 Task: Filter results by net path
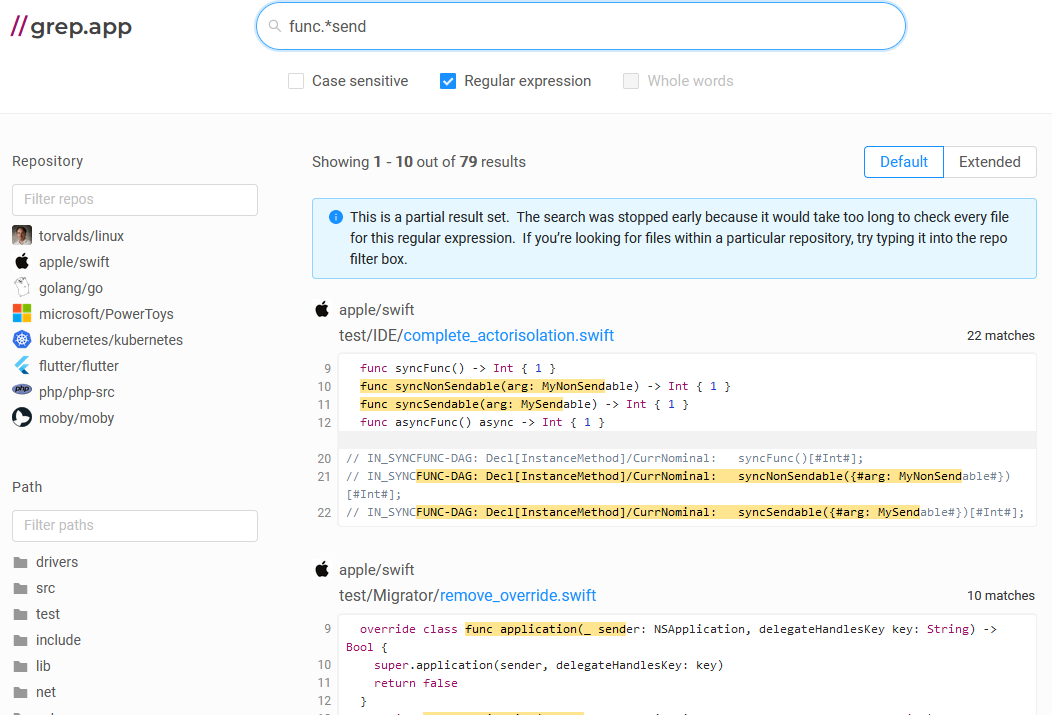point(46,692)
